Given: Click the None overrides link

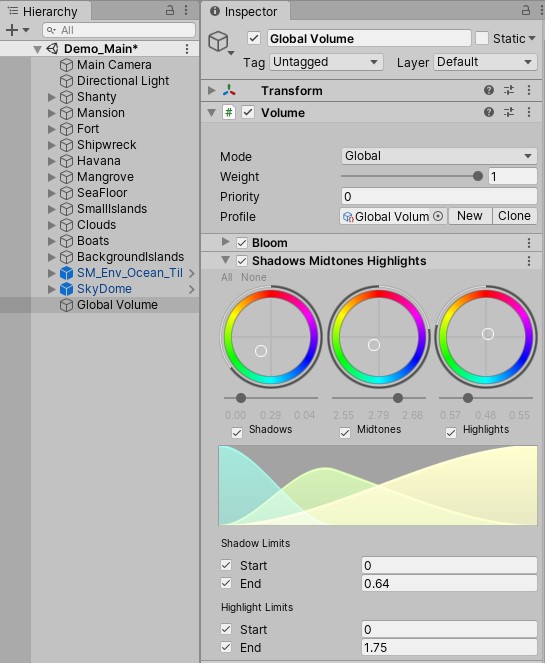Looking at the screenshot, I should point(254,277).
